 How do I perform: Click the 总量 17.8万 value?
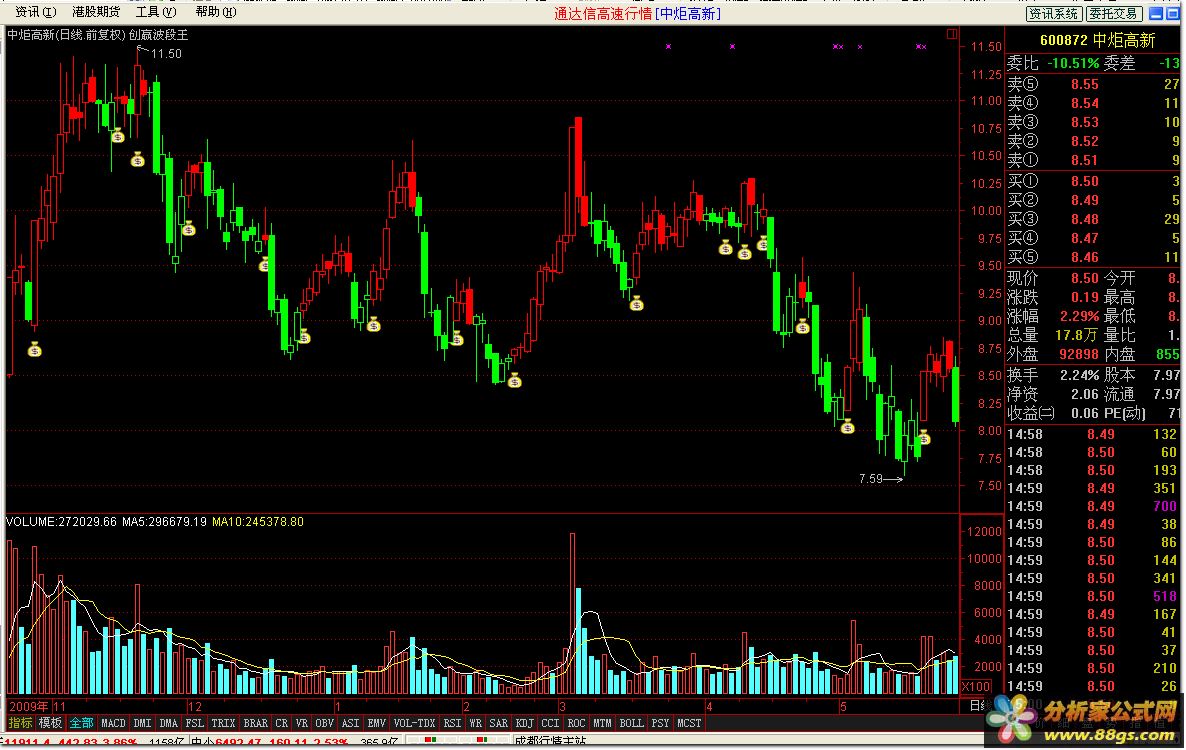(x=1076, y=335)
